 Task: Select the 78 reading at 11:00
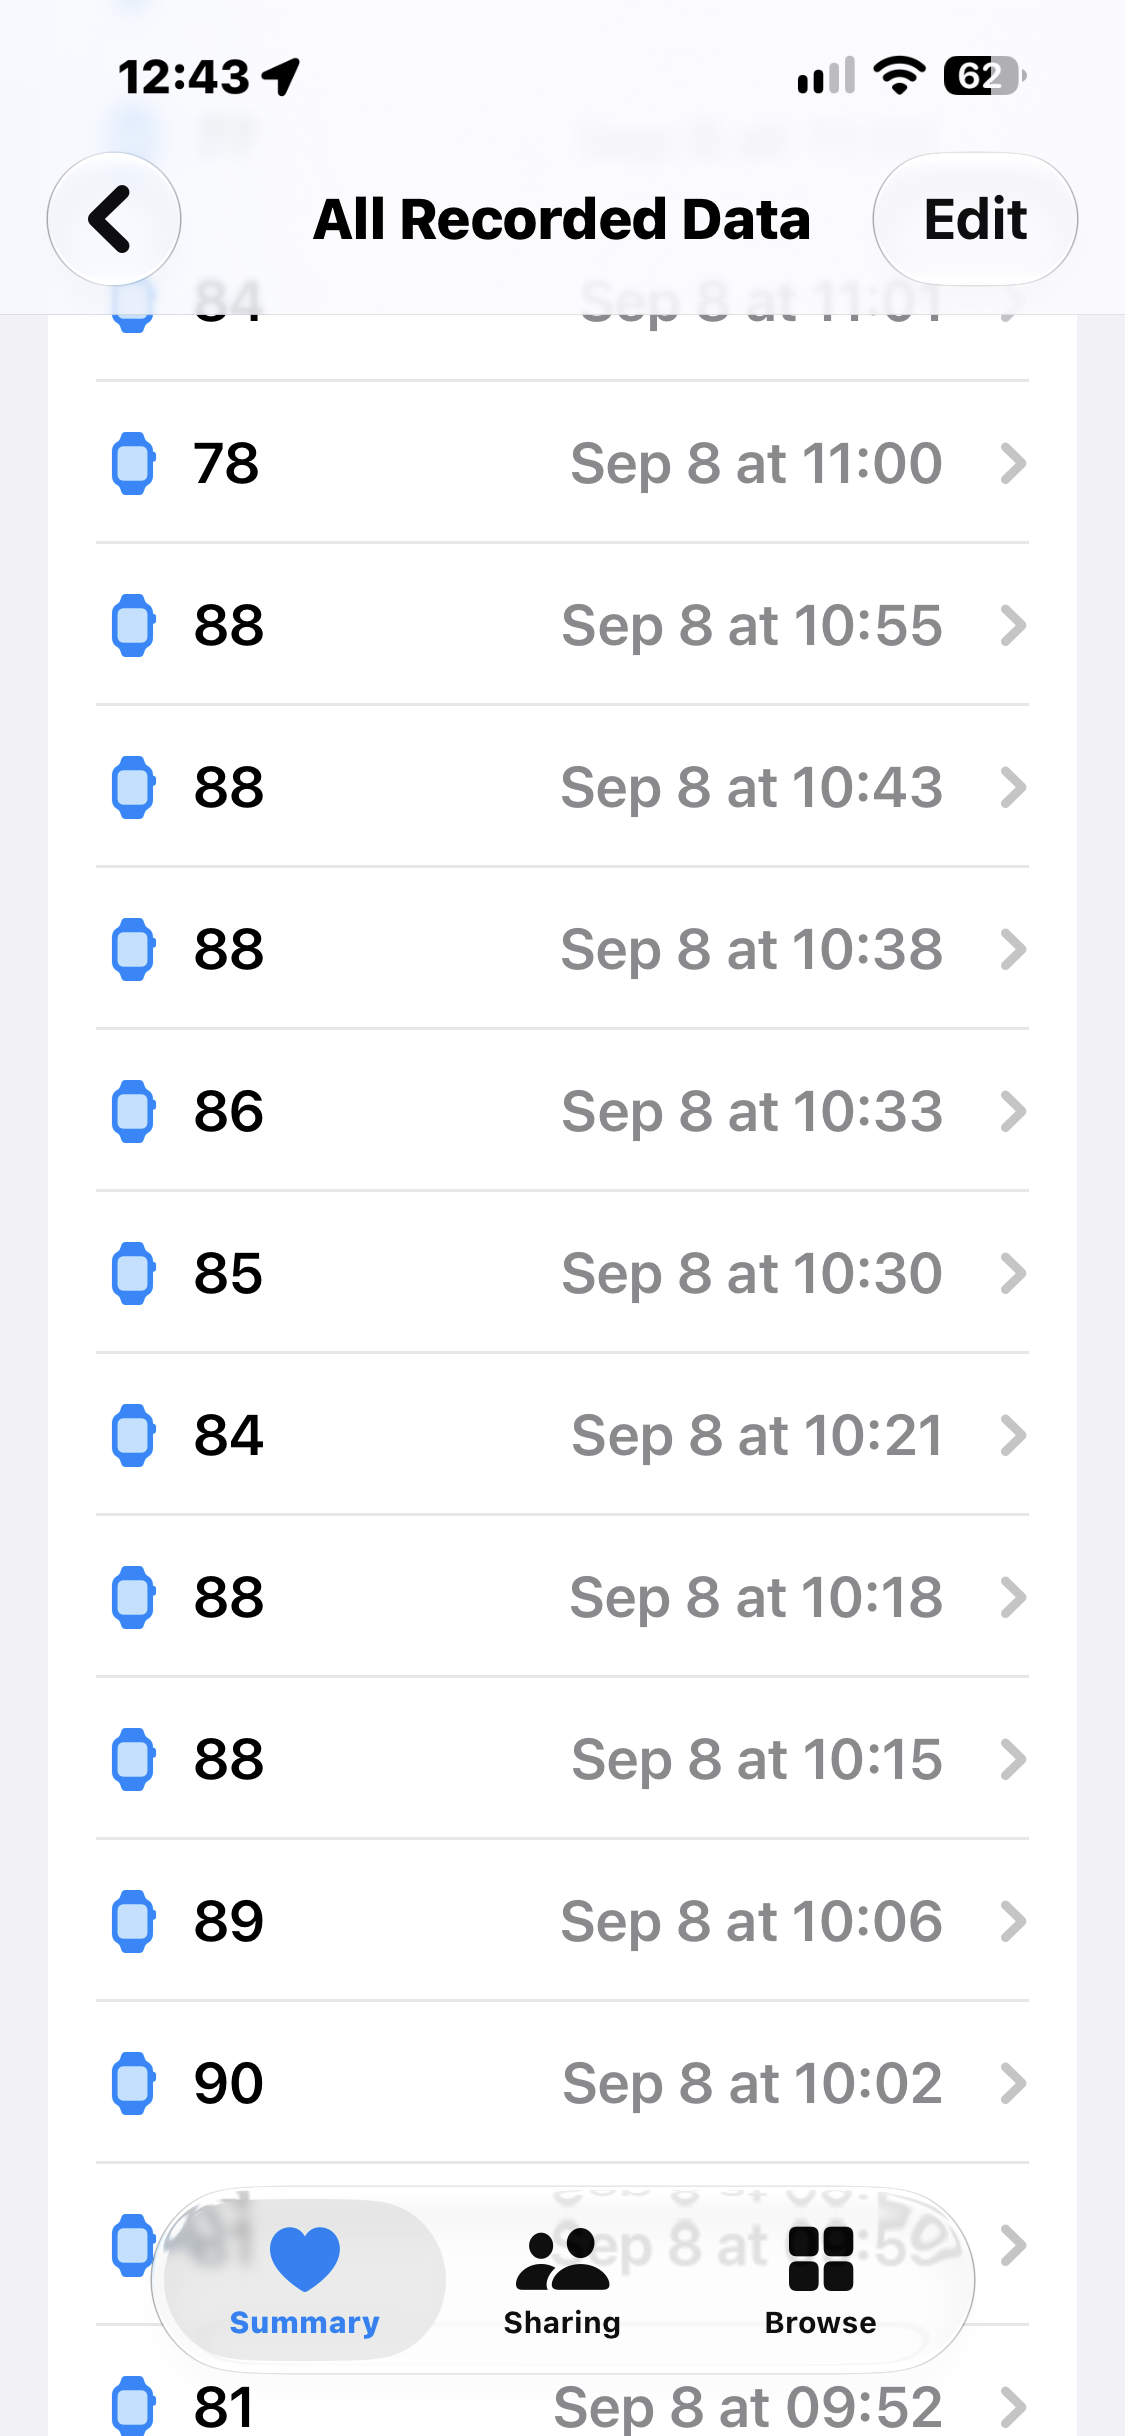tap(562, 463)
